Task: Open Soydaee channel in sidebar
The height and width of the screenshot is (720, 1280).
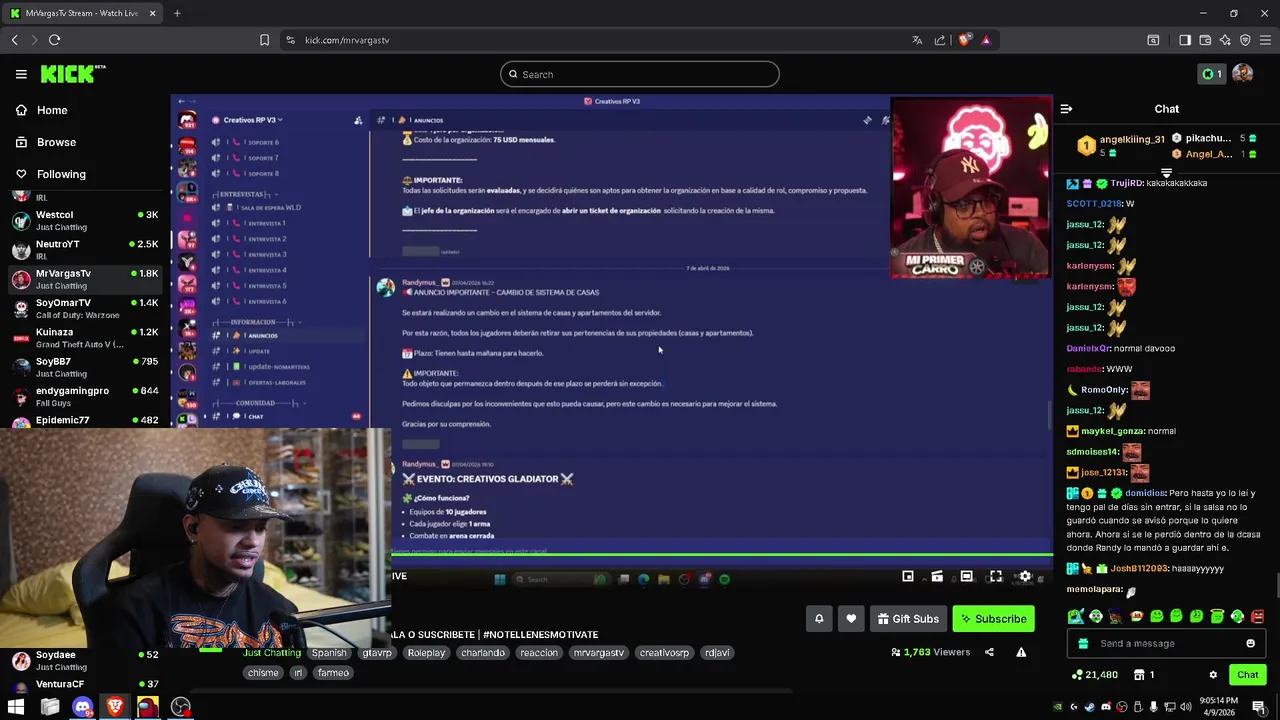Action: 85,660
